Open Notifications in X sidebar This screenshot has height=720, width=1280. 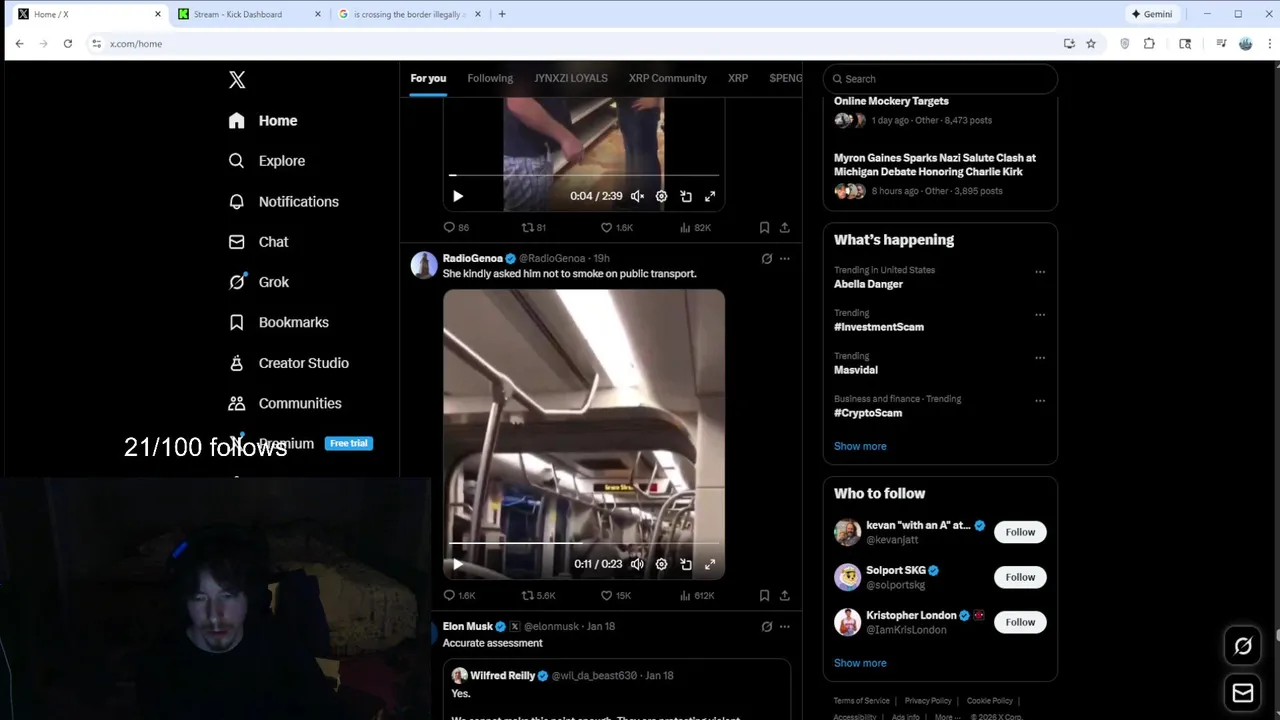pyautogui.click(x=283, y=201)
